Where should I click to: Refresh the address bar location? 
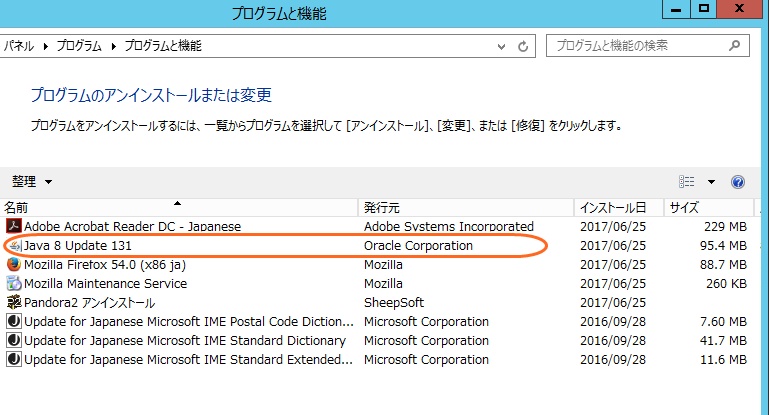(523, 47)
